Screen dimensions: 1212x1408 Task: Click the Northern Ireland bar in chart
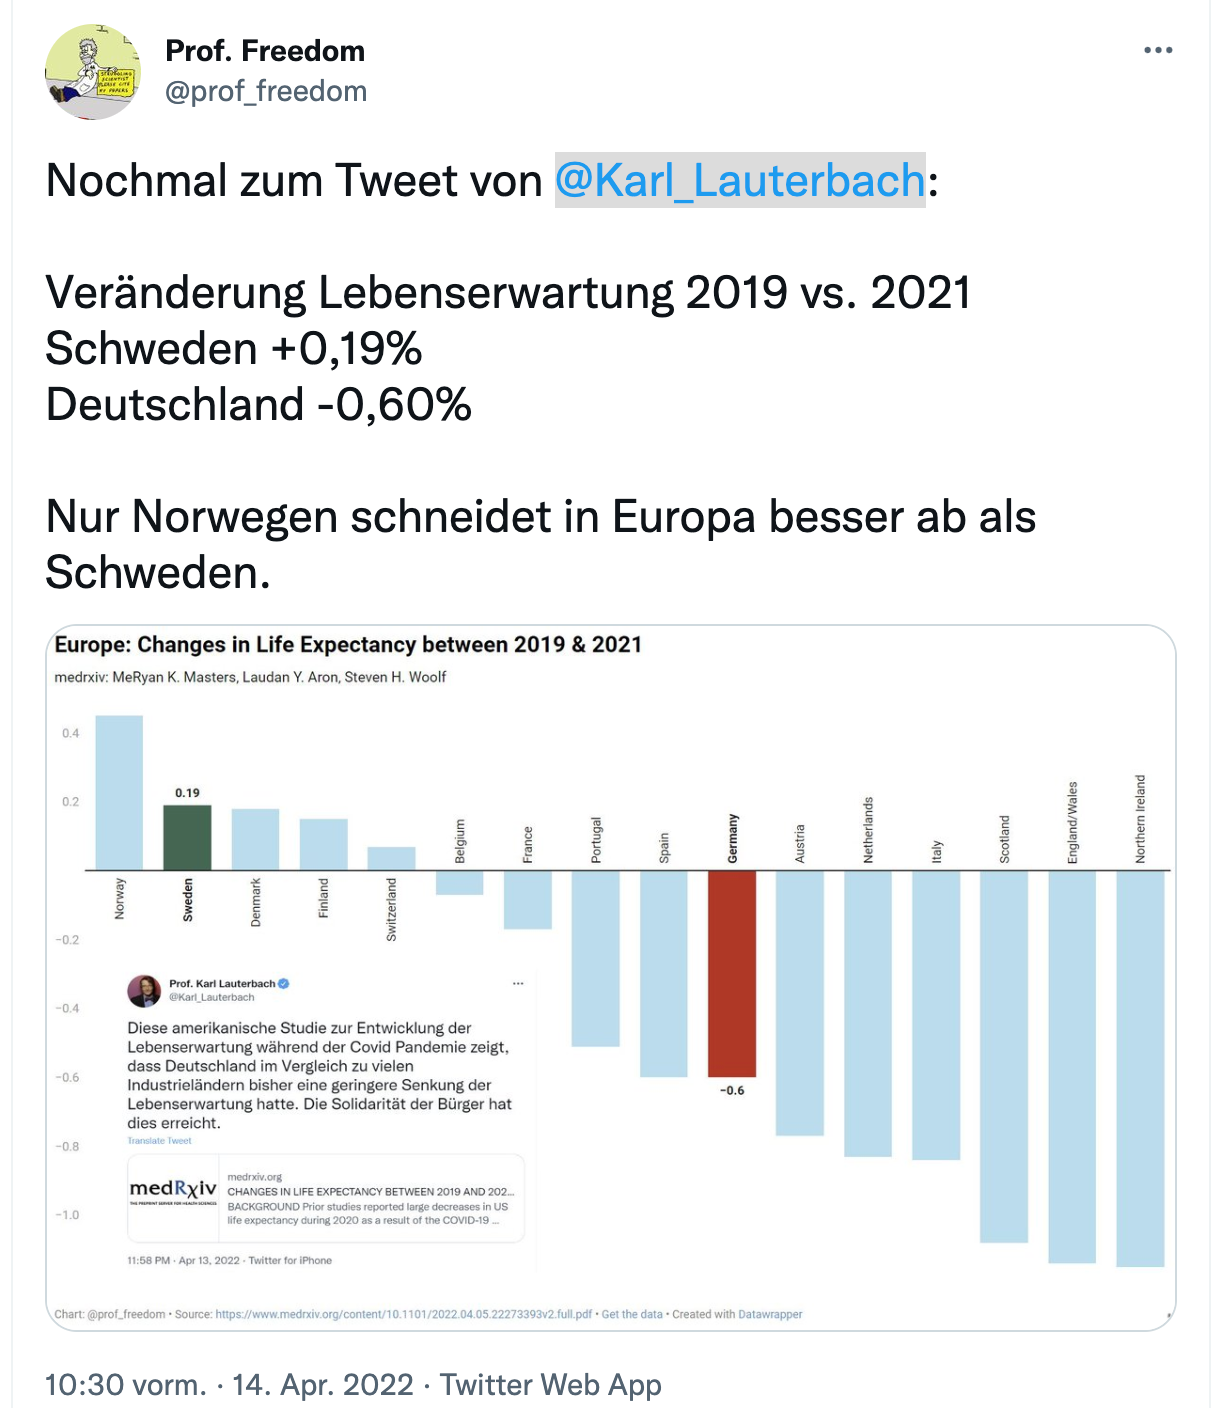pyautogui.click(x=1140, y=1067)
